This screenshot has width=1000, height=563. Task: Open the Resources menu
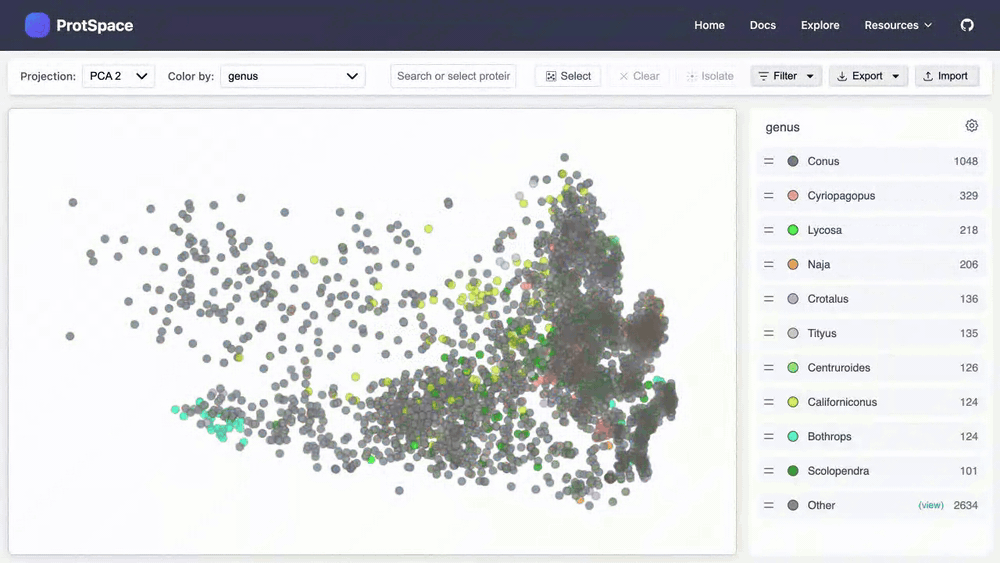pos(898,25)
